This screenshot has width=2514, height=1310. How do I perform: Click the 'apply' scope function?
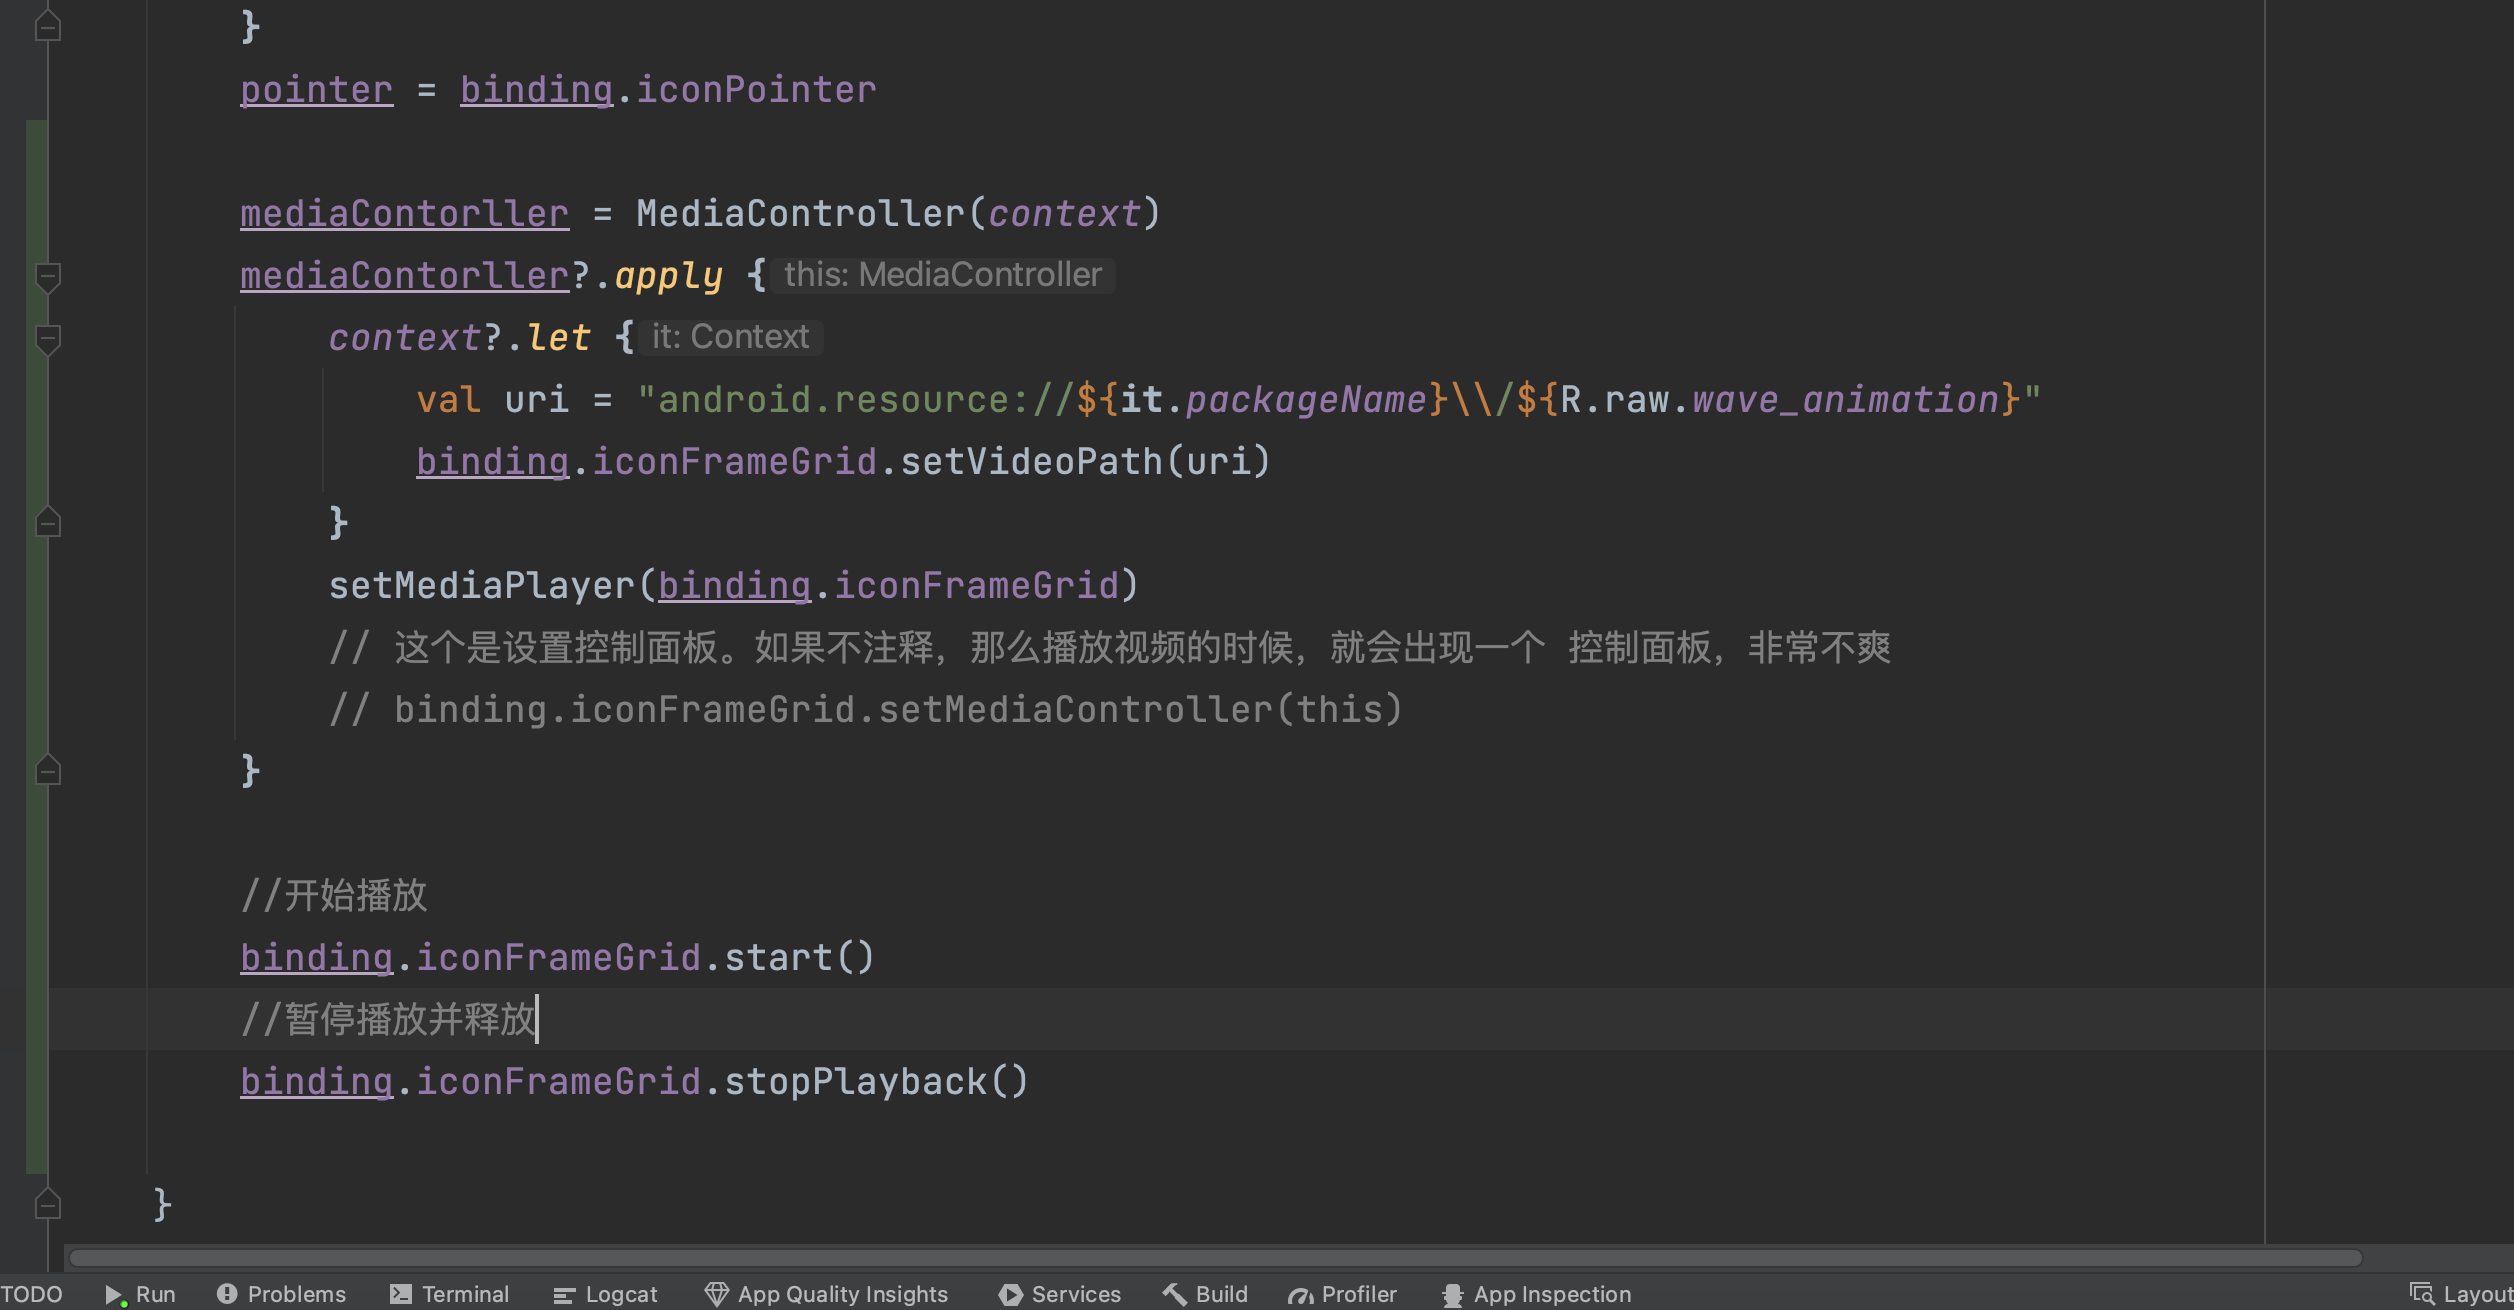[x=668, y=276]
